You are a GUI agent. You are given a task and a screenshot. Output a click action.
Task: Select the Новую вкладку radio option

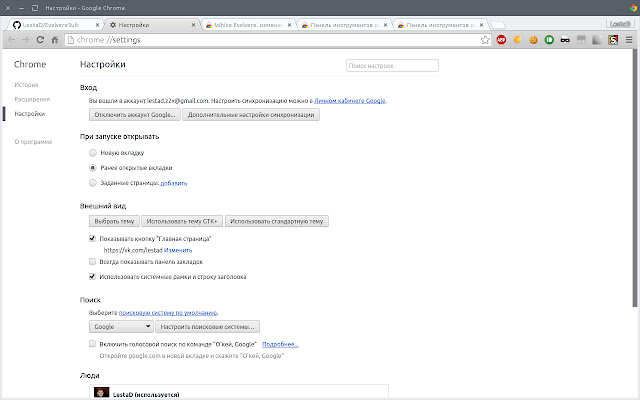point(93,153)
